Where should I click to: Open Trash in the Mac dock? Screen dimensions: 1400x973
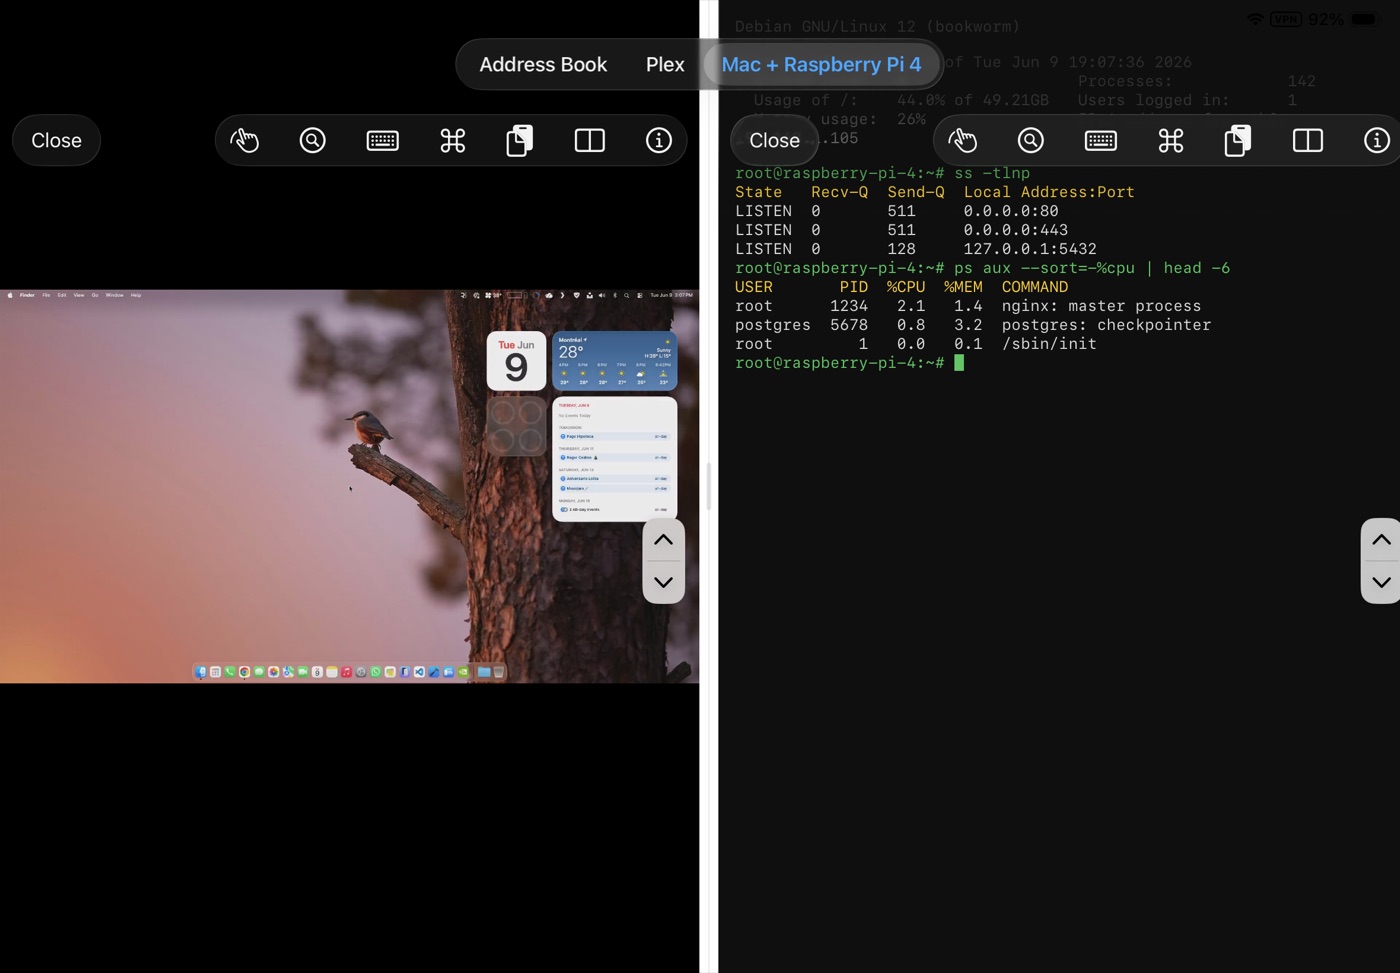[499, 672]
